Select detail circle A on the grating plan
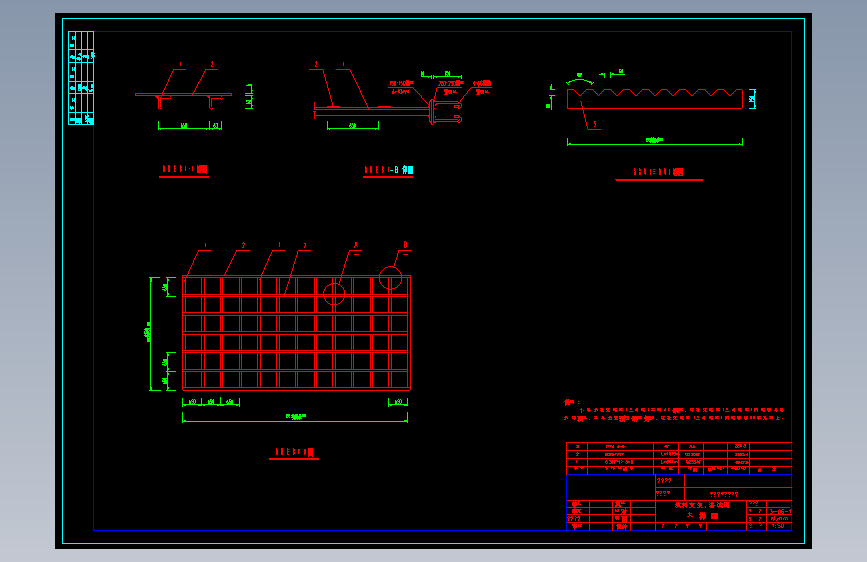The width and height of the screenshot is (867, 562). pyautogui.click(x=334, y=294)
